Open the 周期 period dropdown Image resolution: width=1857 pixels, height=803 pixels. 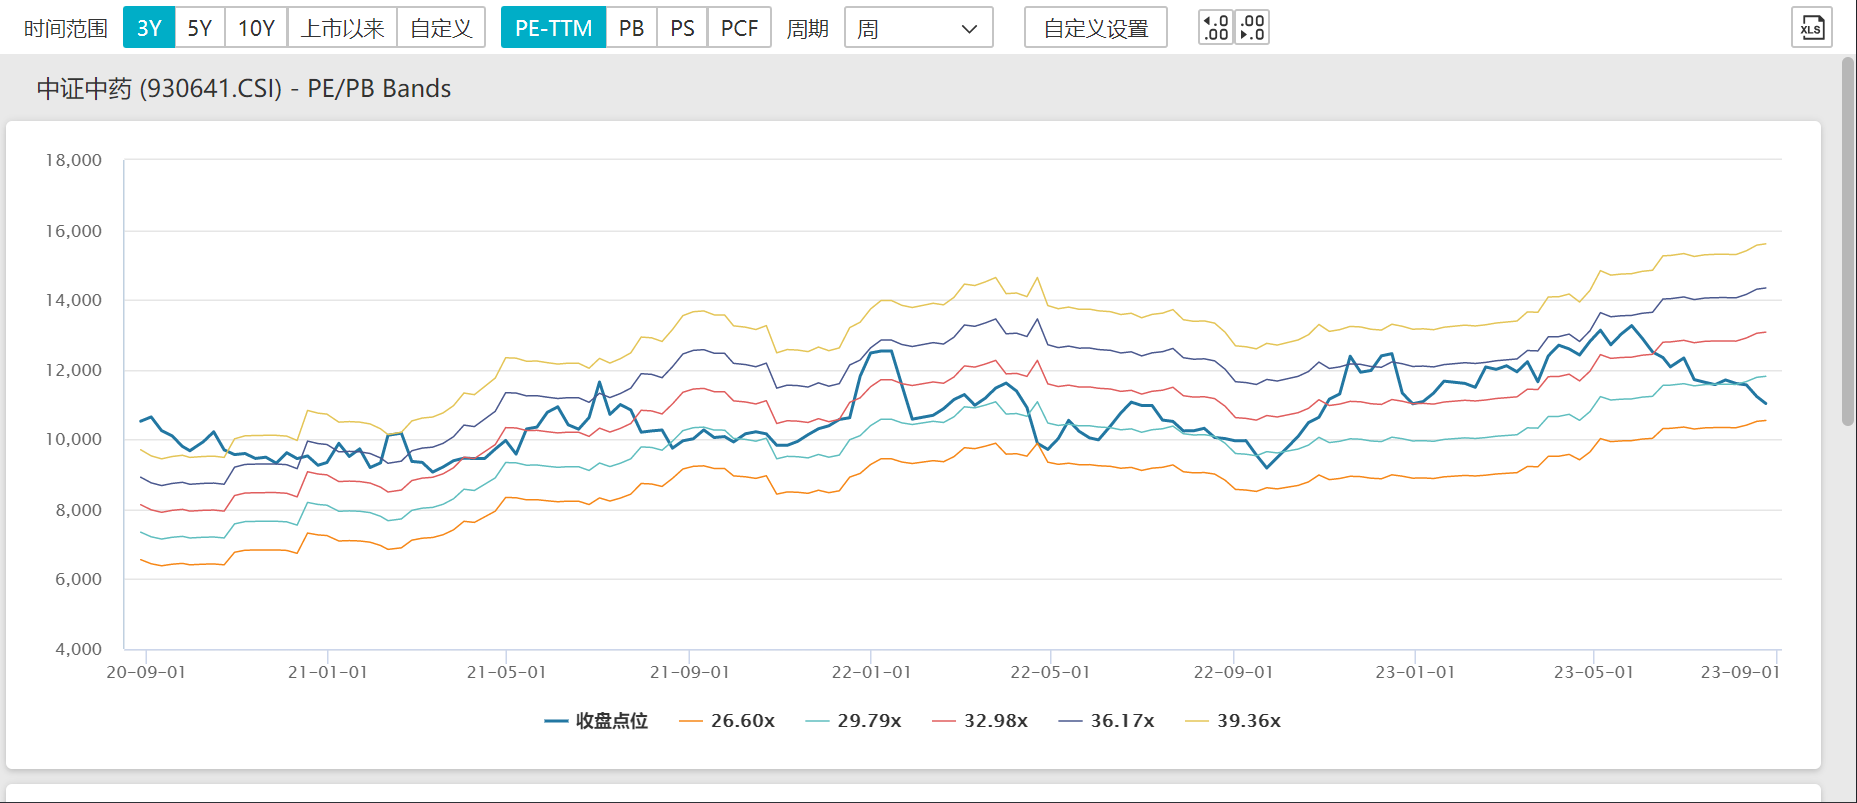[918, 28]
